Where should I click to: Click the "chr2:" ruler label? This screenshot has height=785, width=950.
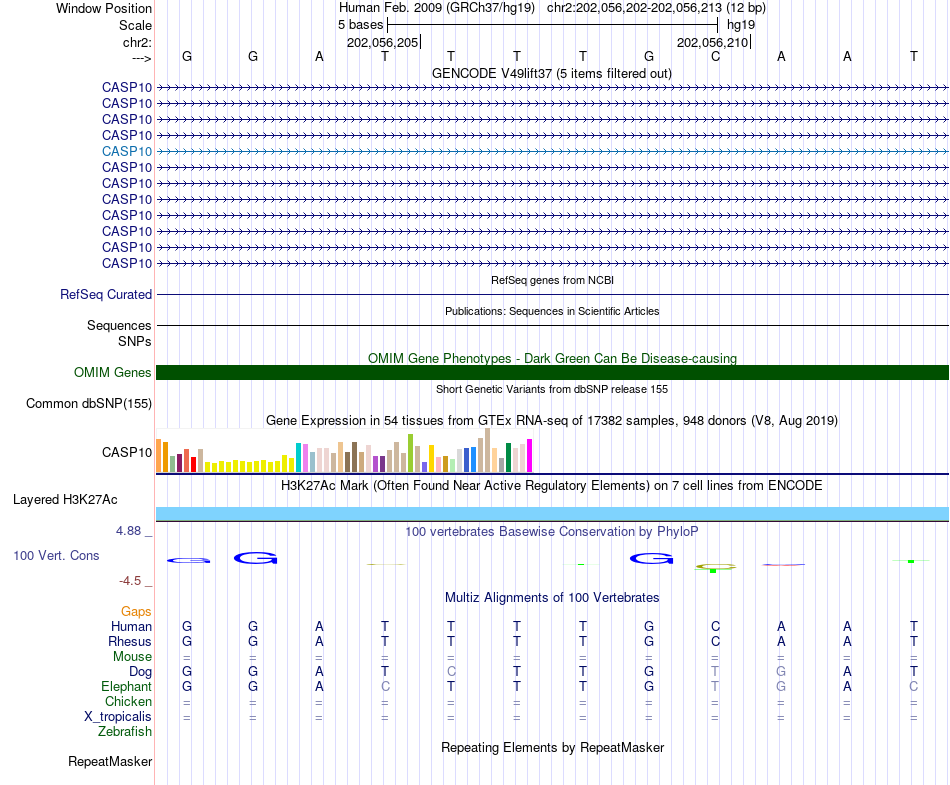pyautogui.click(x=137, y=43)
